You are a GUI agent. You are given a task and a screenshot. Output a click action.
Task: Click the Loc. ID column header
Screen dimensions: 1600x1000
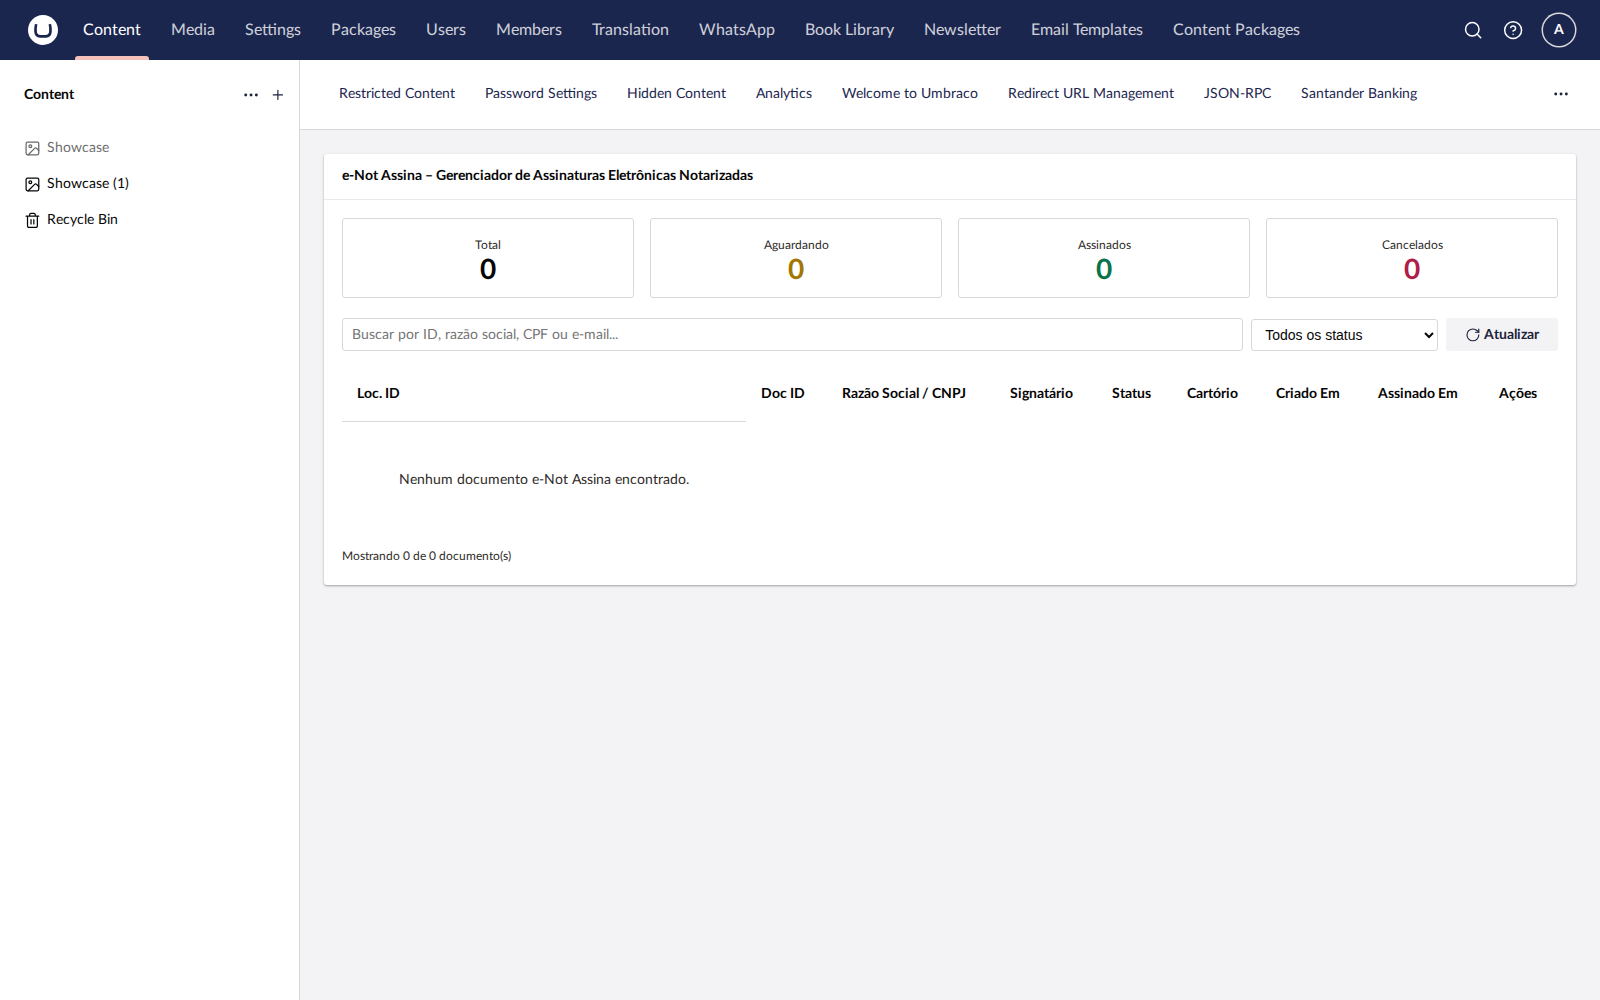tap(378, 394)
